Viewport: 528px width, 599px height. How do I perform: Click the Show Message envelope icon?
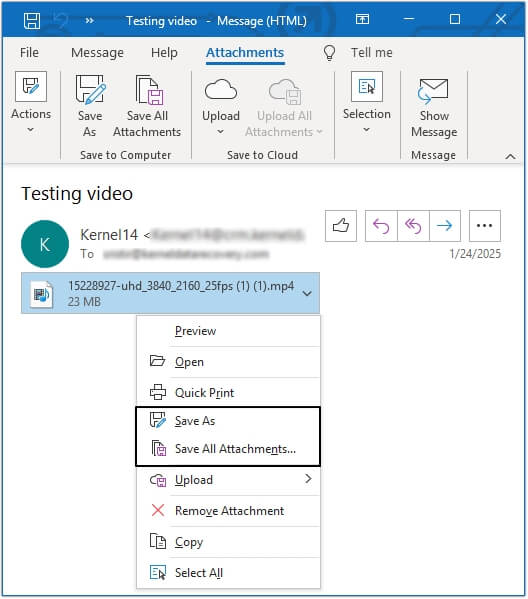(x=433, y=92)
